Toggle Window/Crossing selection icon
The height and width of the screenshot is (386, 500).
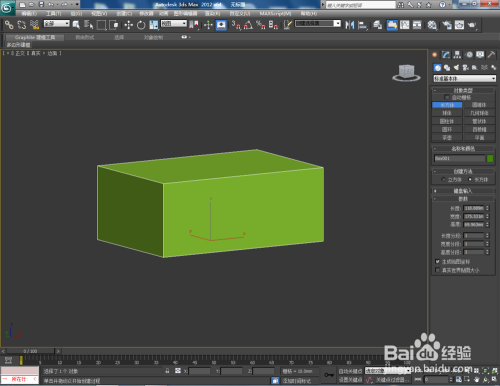coord(114,25)
